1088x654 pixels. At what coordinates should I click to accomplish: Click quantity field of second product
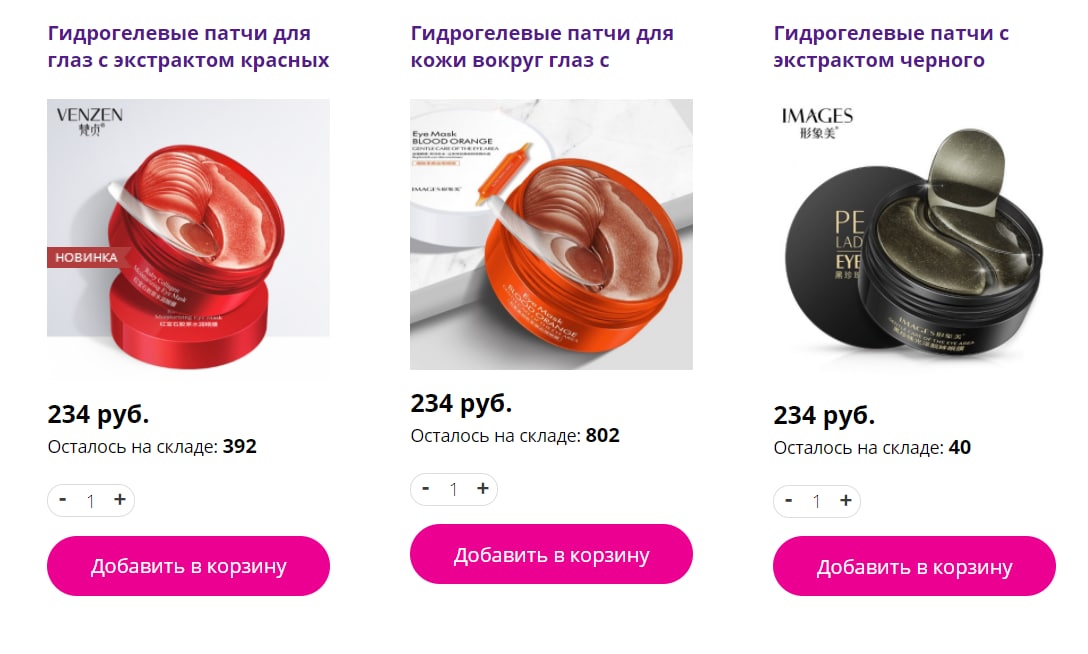tap(453, 490)
